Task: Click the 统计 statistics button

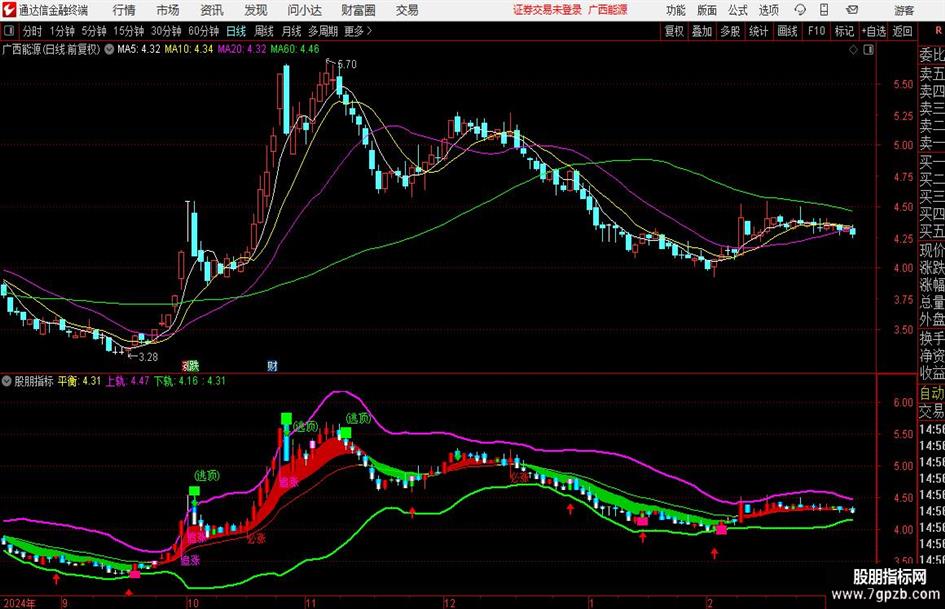Action: 758,31
